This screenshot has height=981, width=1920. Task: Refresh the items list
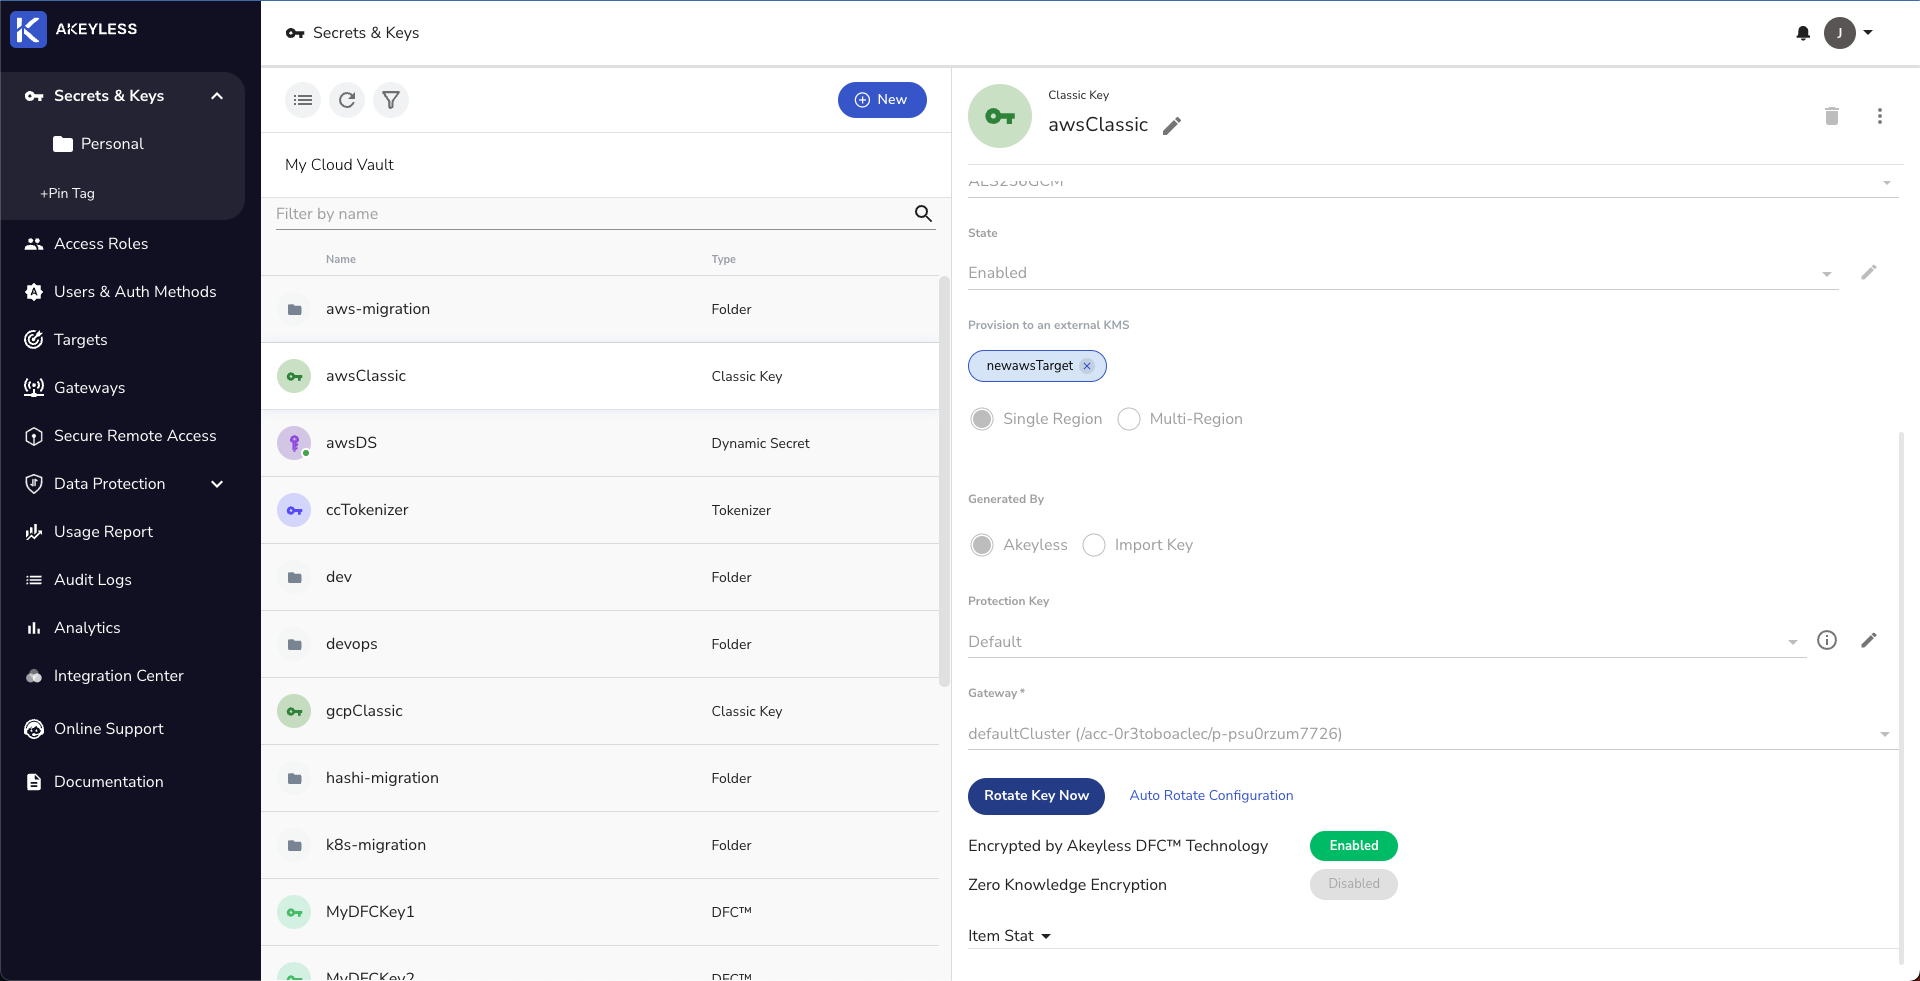point(347,100)
